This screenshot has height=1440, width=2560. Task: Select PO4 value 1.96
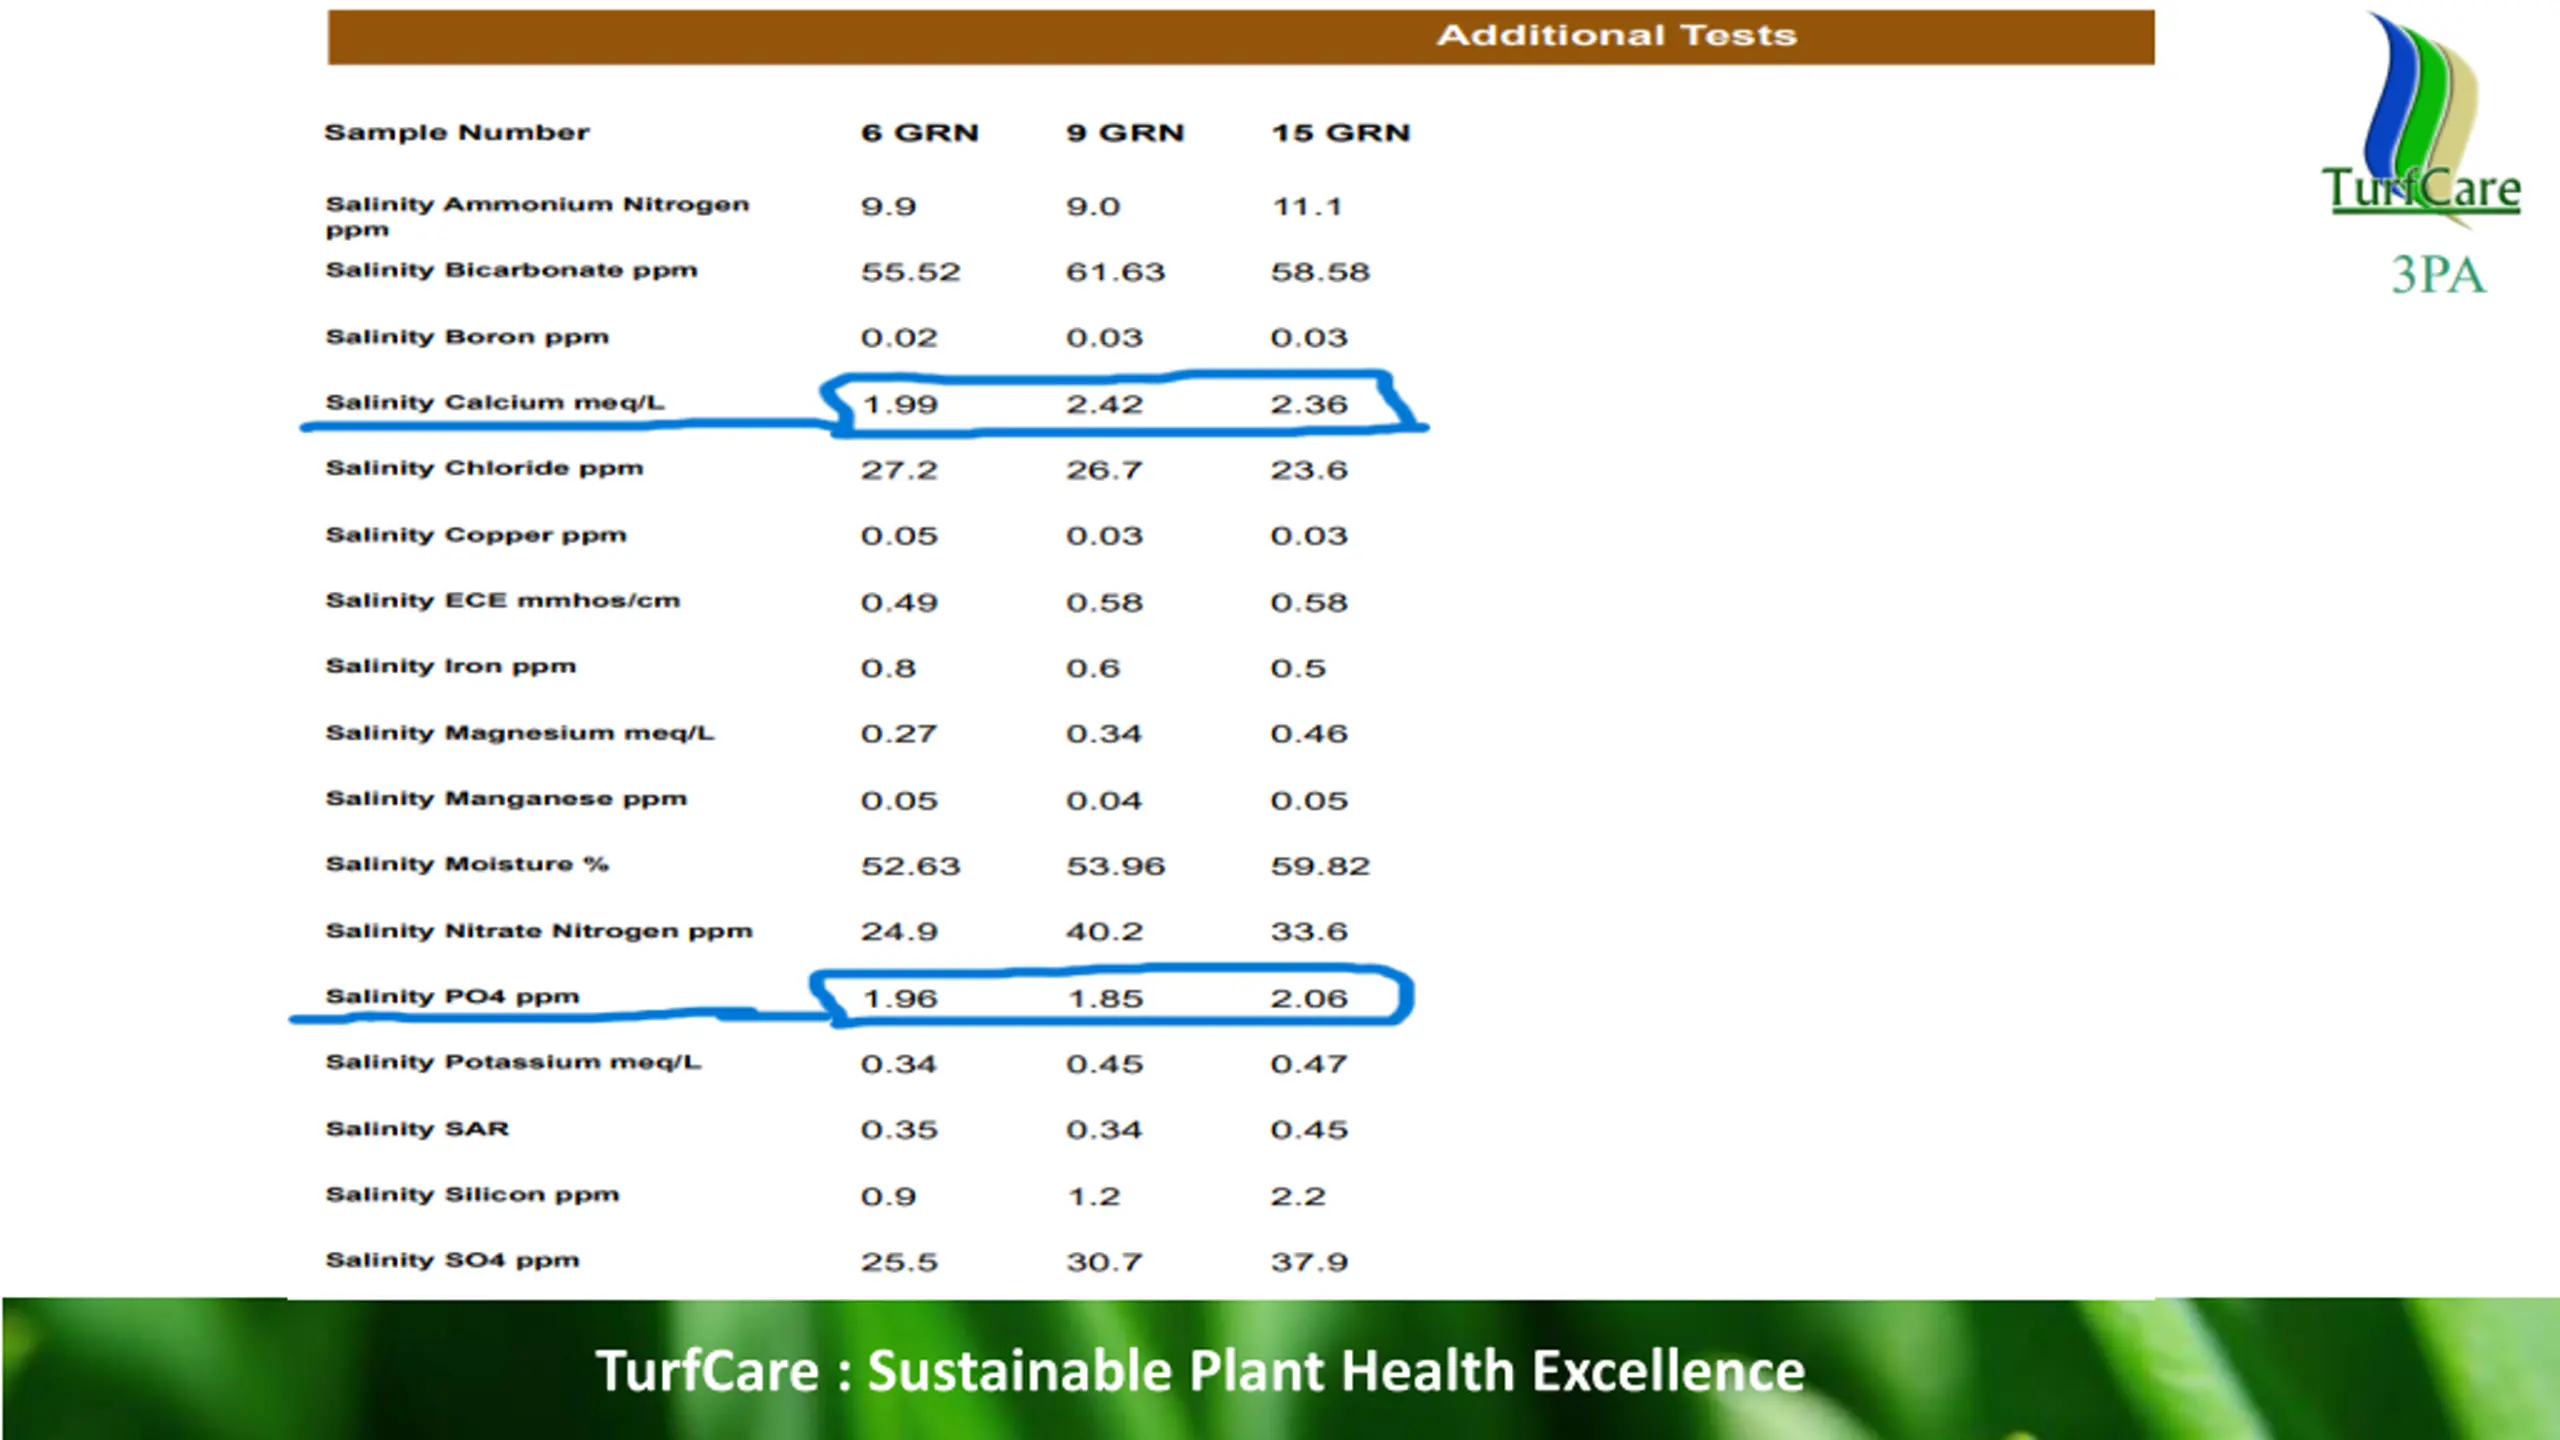[900, 999]
